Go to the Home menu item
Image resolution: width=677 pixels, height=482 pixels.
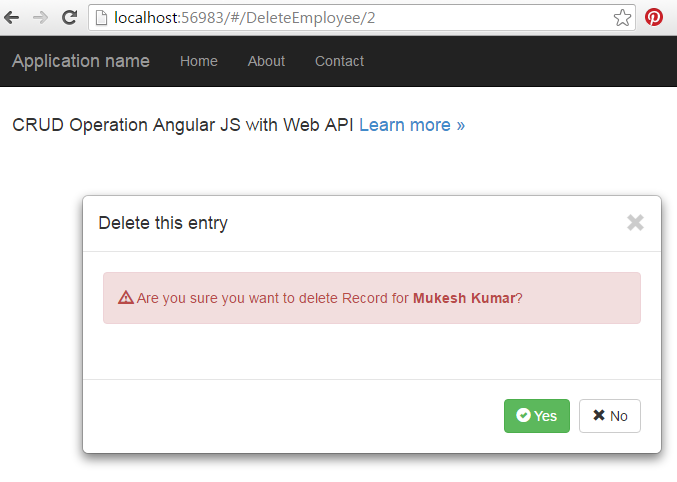199,61
